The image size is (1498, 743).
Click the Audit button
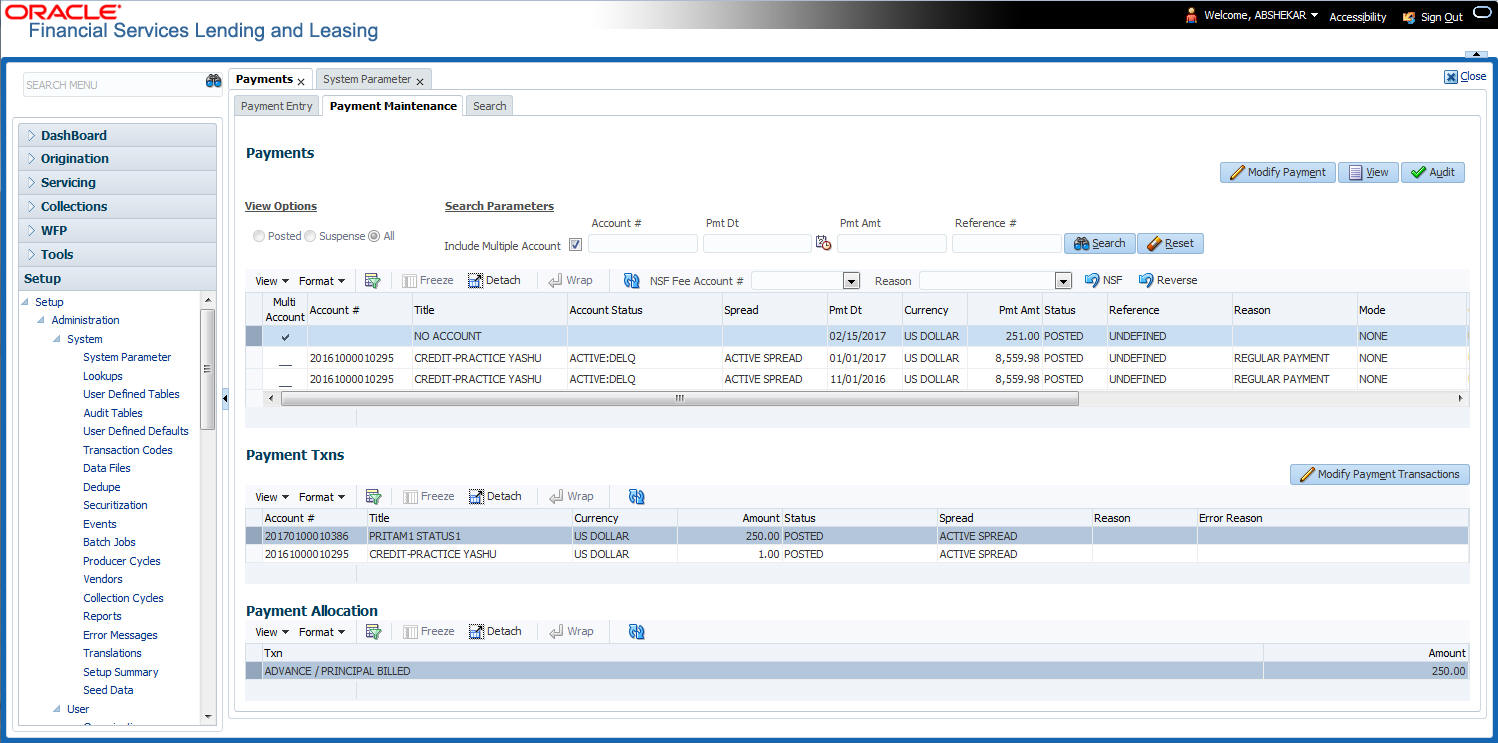click(x=1433, y=172)
